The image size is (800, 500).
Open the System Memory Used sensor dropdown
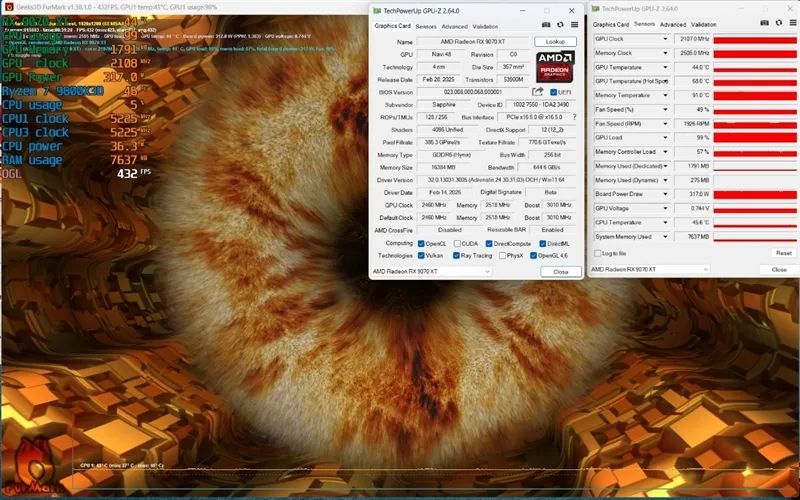(x=665, y=237)
